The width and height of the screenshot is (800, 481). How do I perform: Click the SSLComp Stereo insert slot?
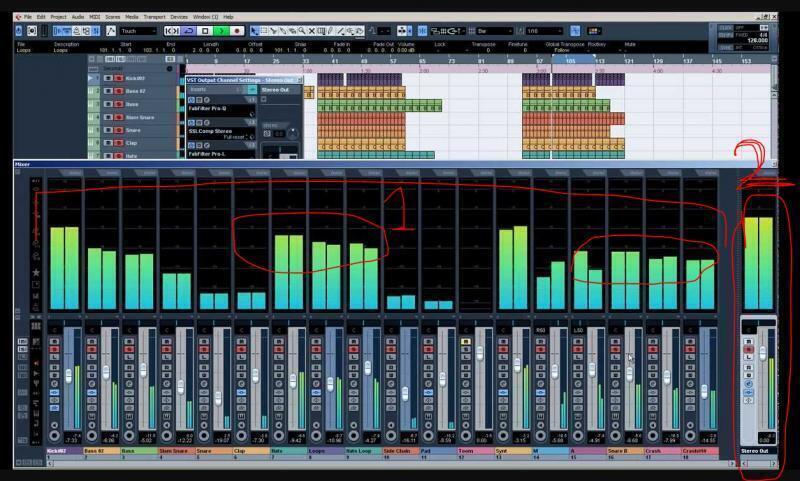[x=220, y=131]
